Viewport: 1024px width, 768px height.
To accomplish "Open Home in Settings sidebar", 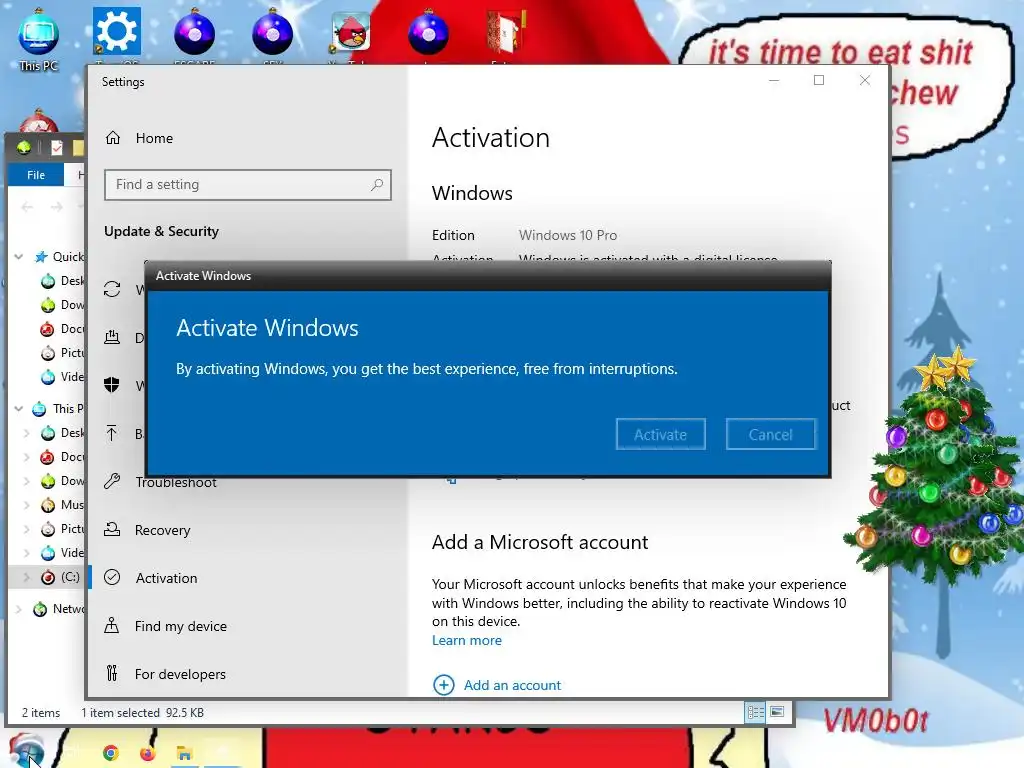I will click(x=154, y=138).
